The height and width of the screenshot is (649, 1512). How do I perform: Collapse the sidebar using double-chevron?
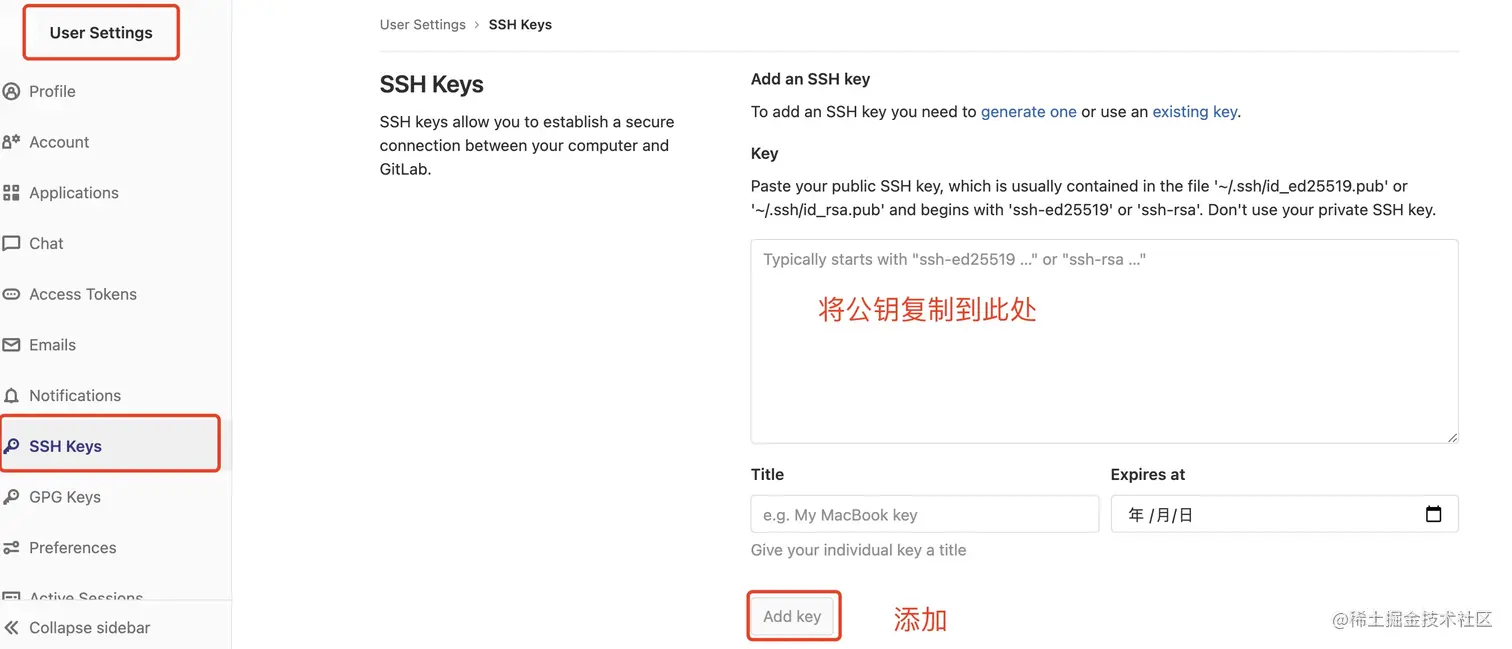[x=12, y=628]
